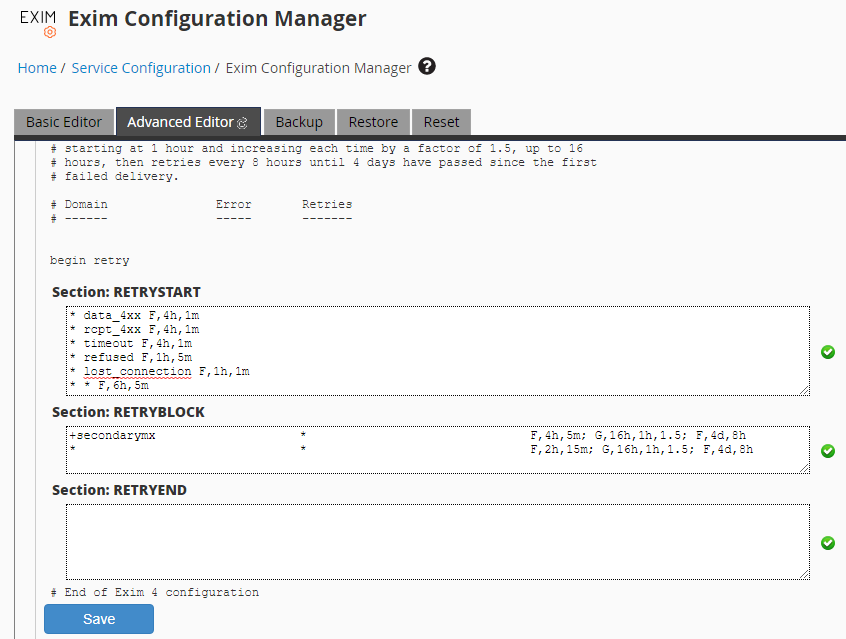Switch to the Basic Editor tab
The width and height of the screenshot is (846, 639).
click(x=64, y=122)
